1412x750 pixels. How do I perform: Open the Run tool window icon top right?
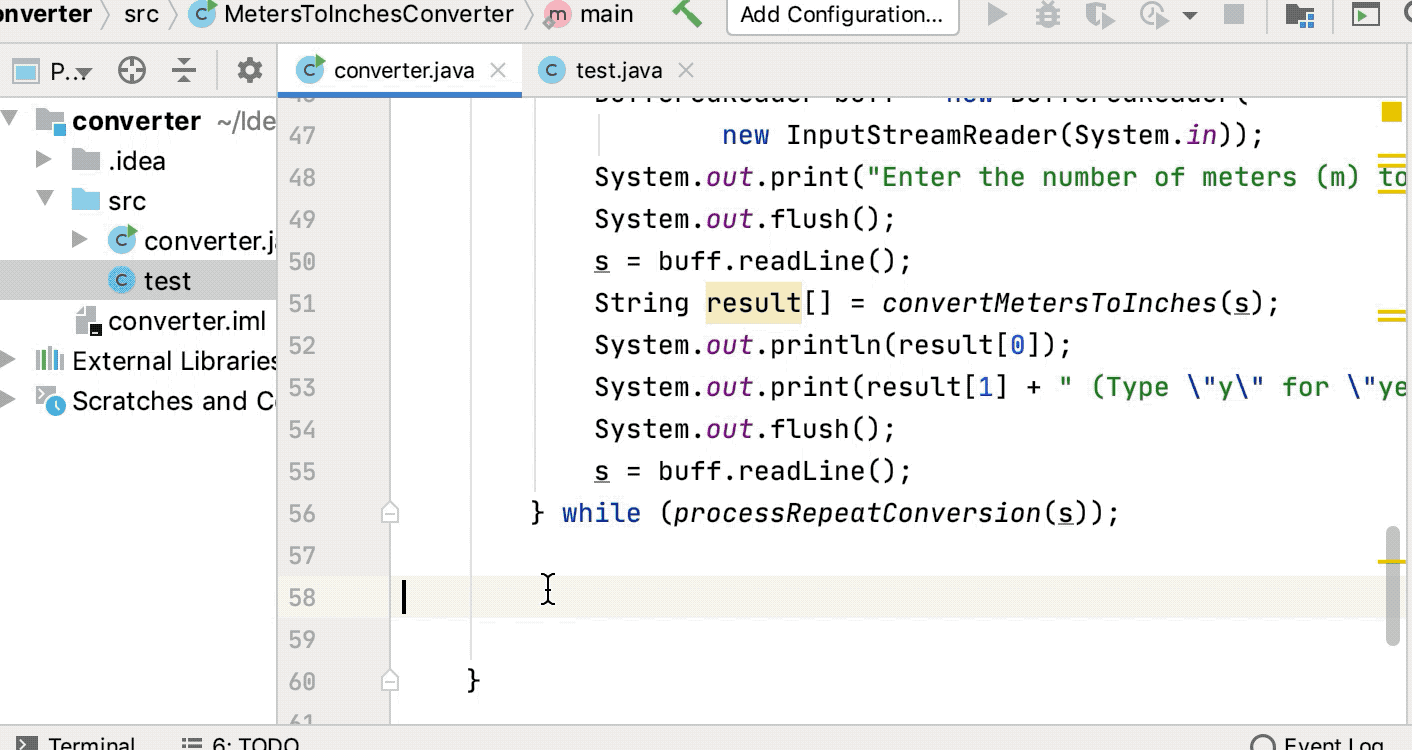(x=1365, y=14)
